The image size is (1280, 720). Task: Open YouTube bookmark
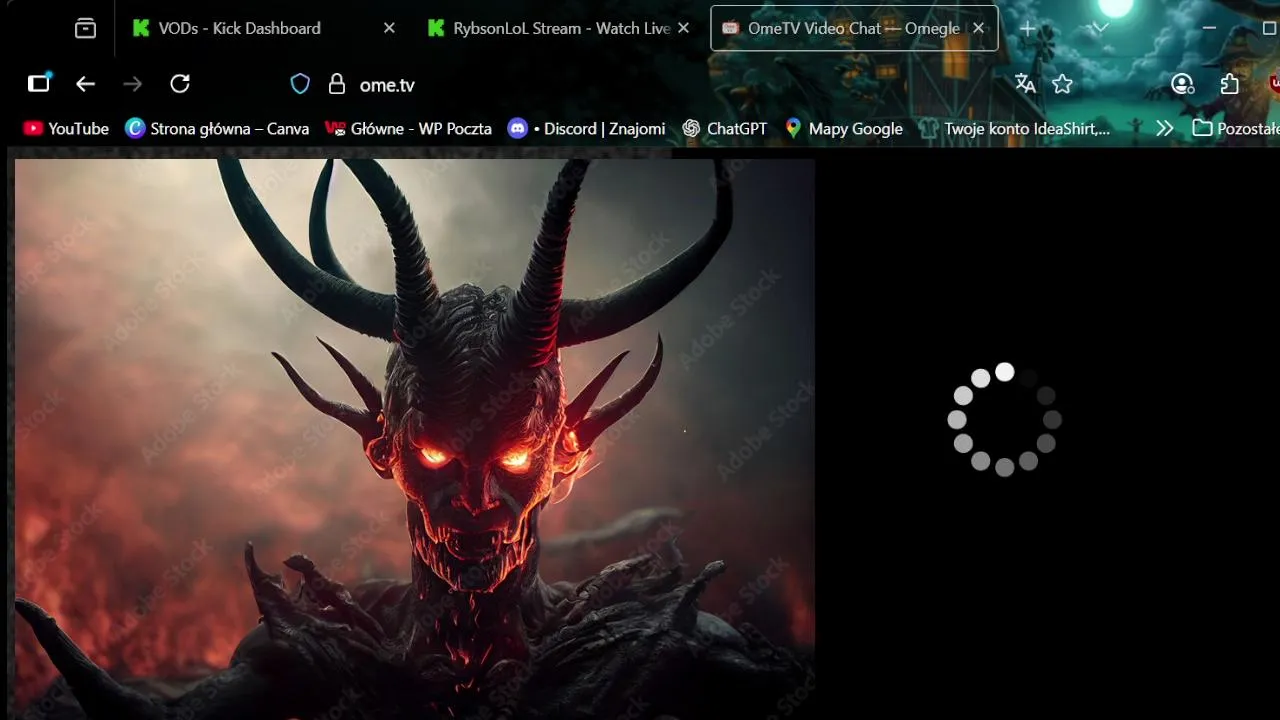pyautogui.click(x=66, y=128)
